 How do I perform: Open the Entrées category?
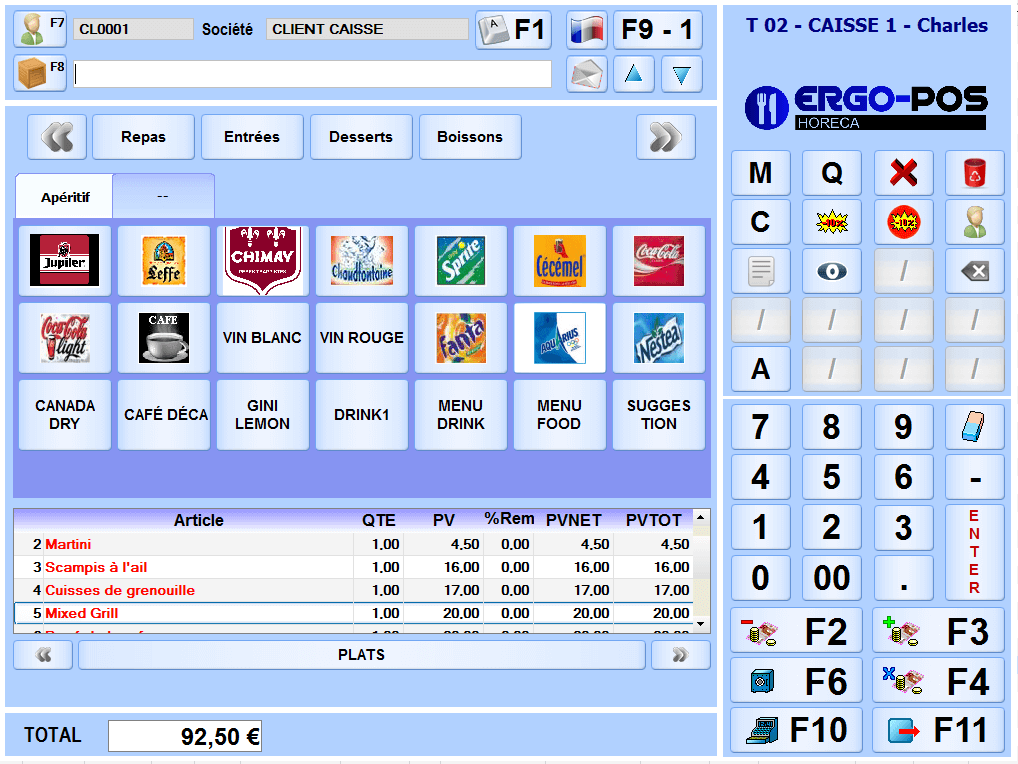coord(252,137)
